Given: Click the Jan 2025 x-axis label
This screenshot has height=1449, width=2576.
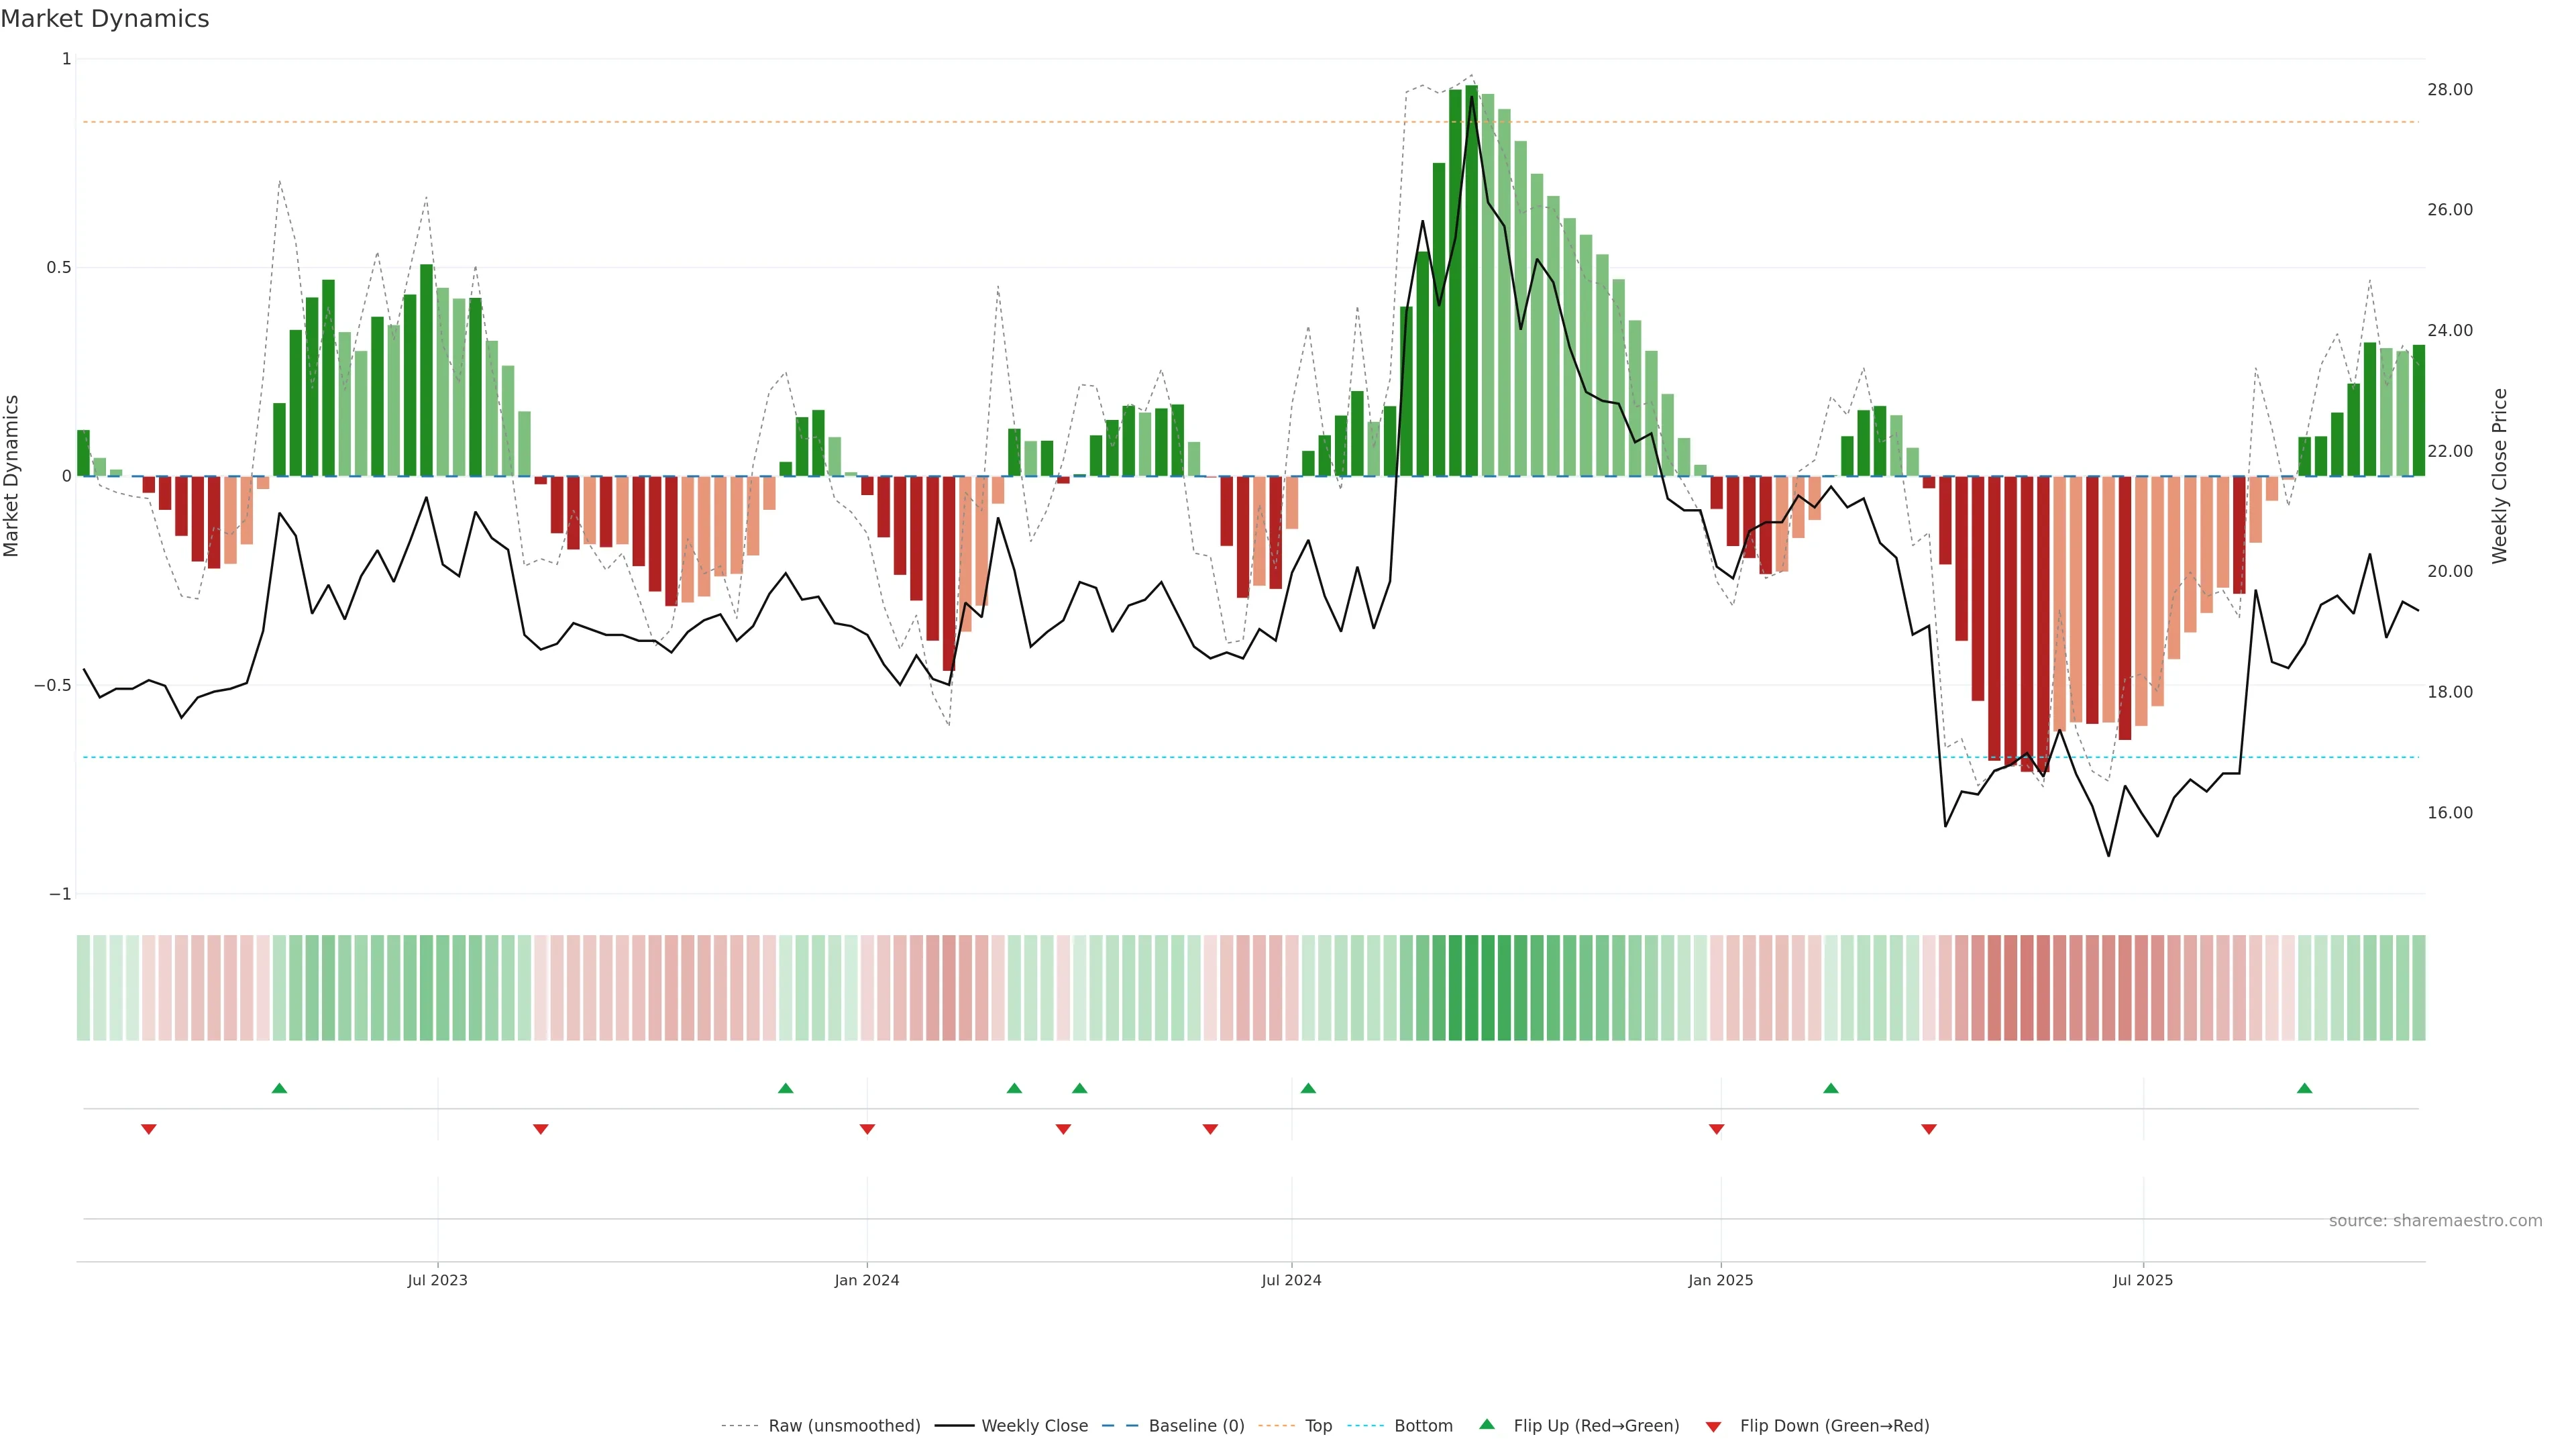Looking at the screenshot, I should [x=1720, y=1280].
